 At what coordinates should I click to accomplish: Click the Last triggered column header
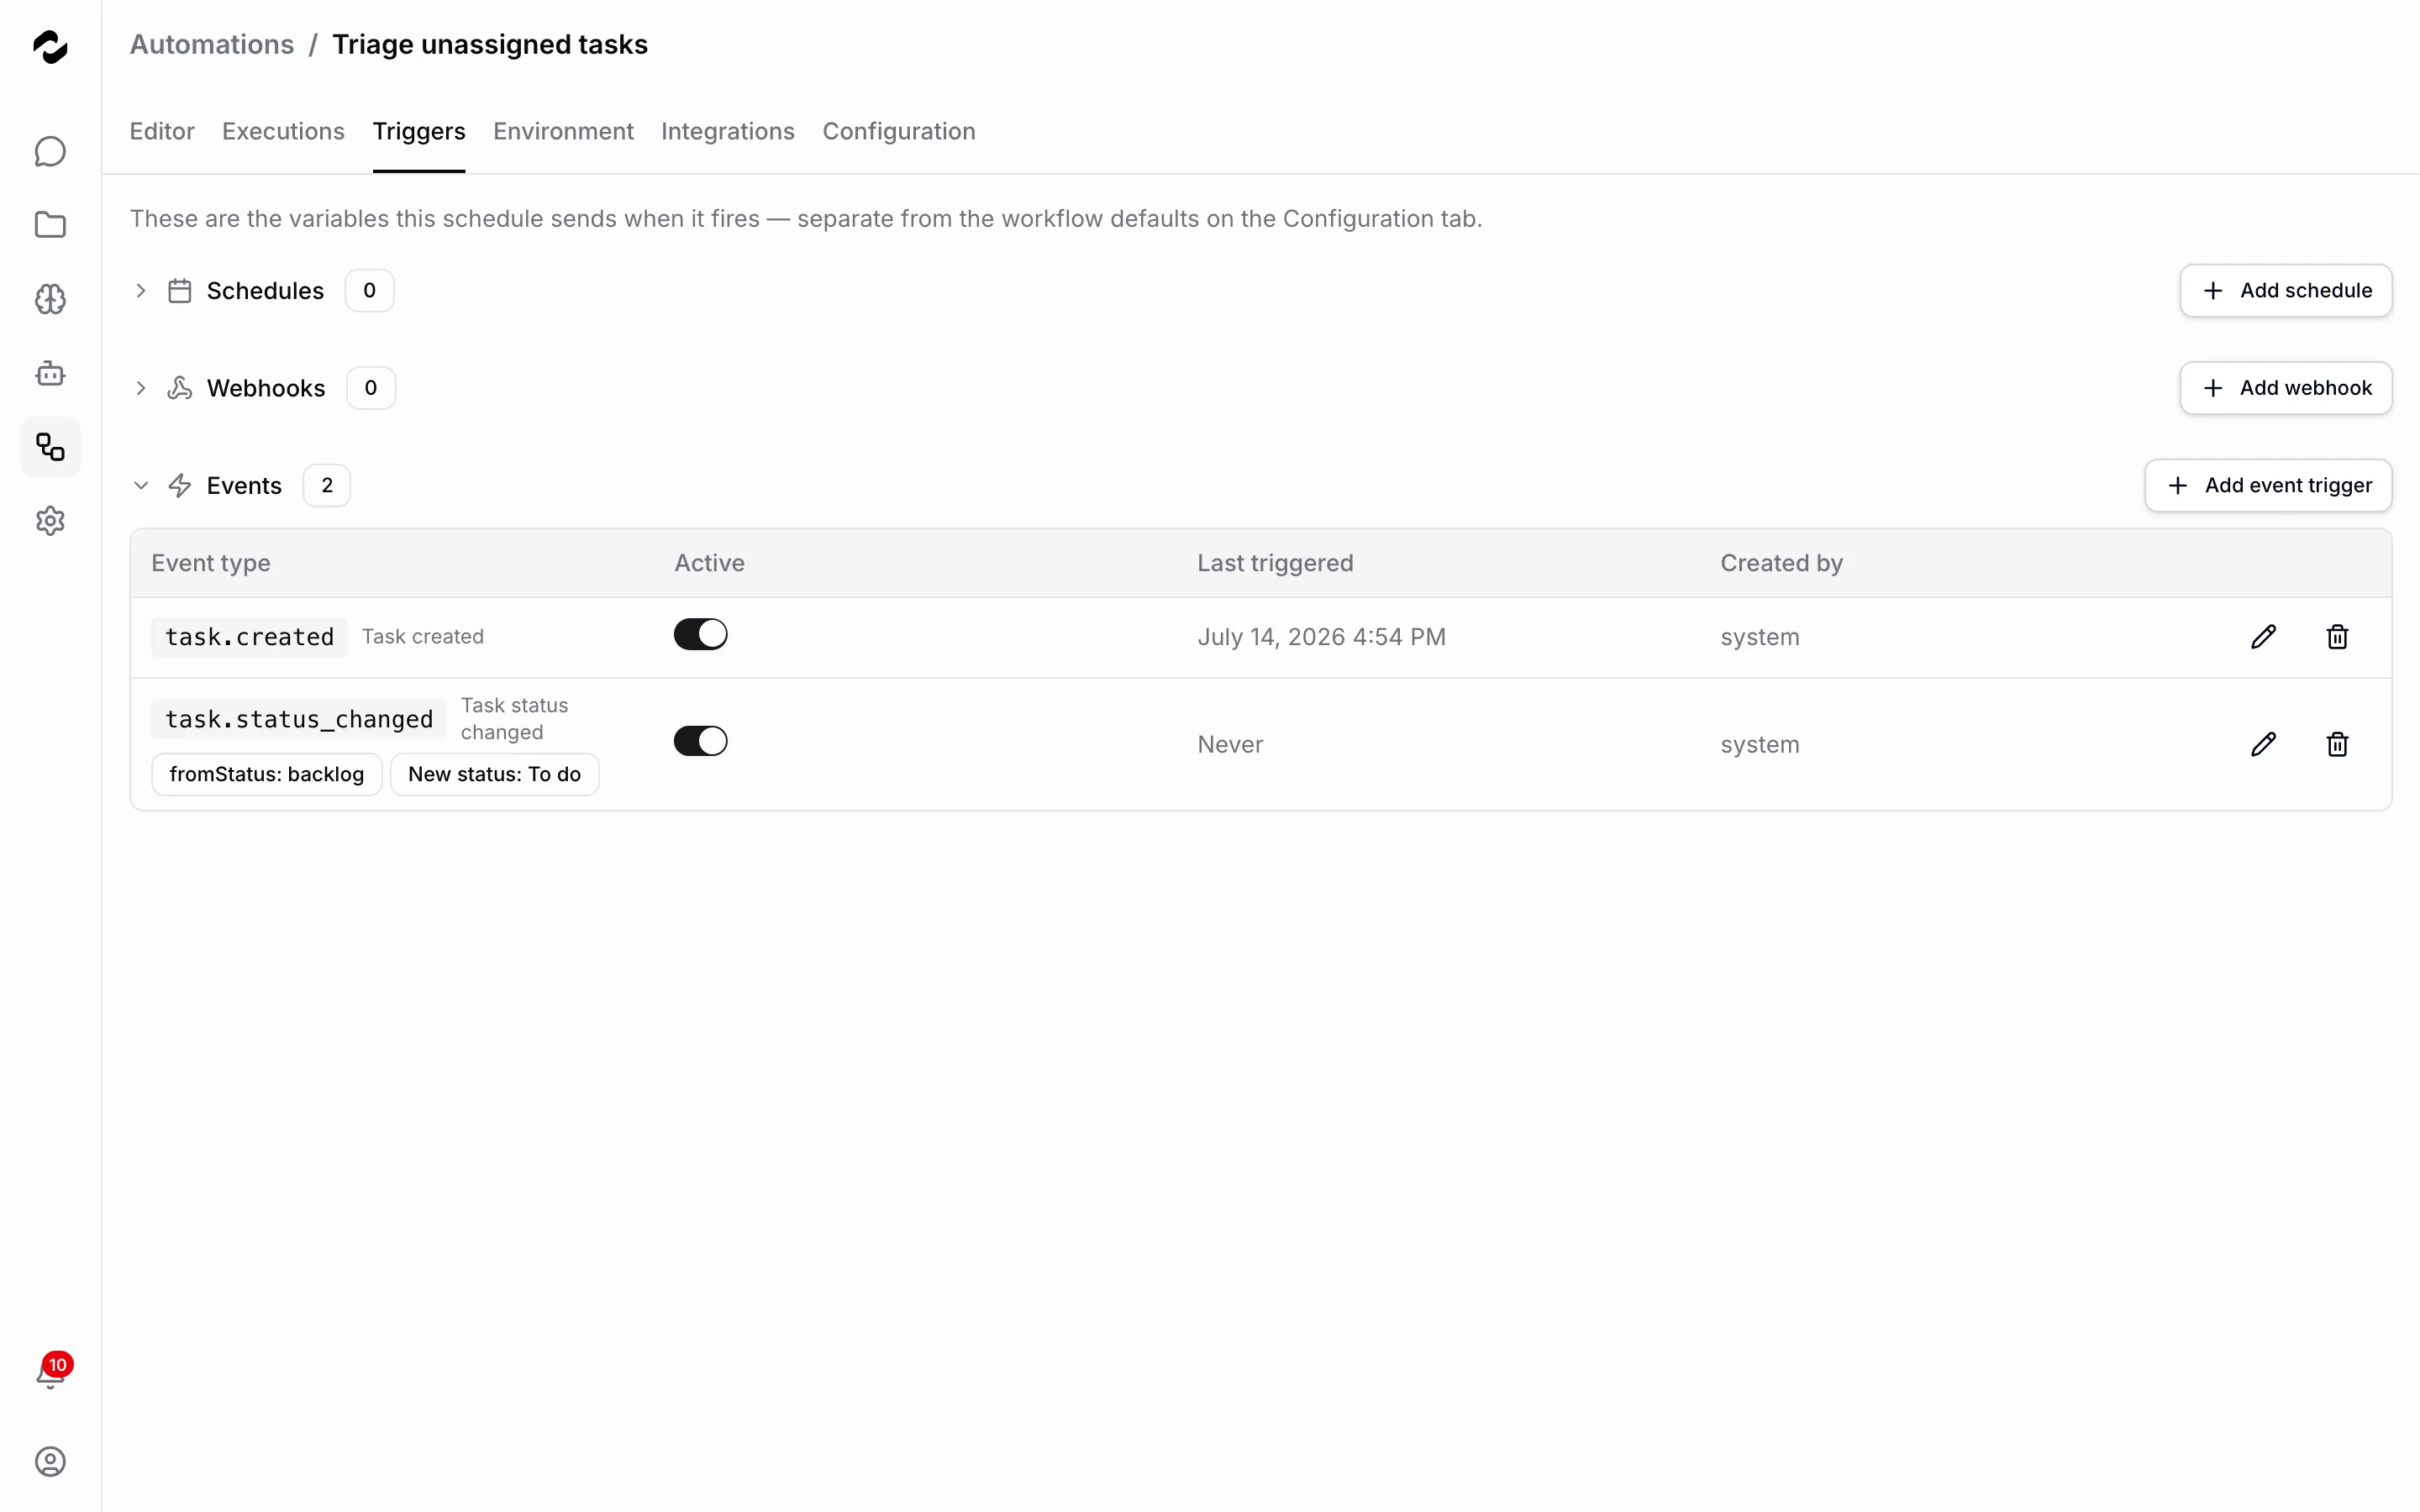pos(1275,563)
